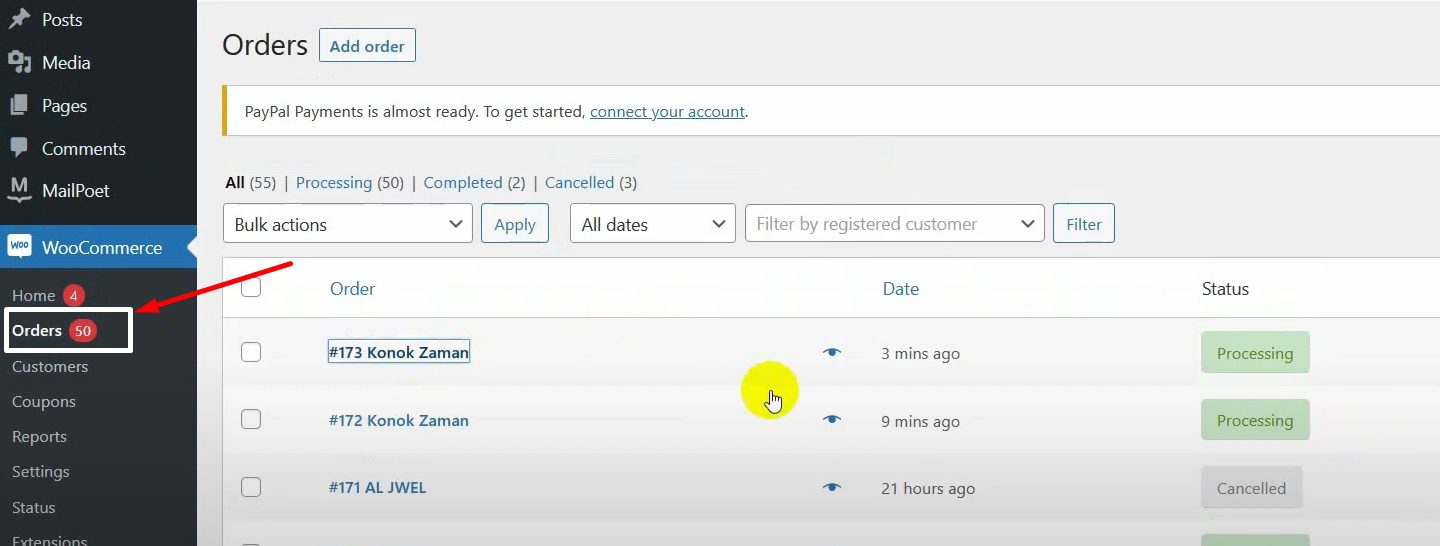This screenshot has height=546, width=1440.
Task: Open Customers in WooCommerce submenu
Action: point(50,367)
